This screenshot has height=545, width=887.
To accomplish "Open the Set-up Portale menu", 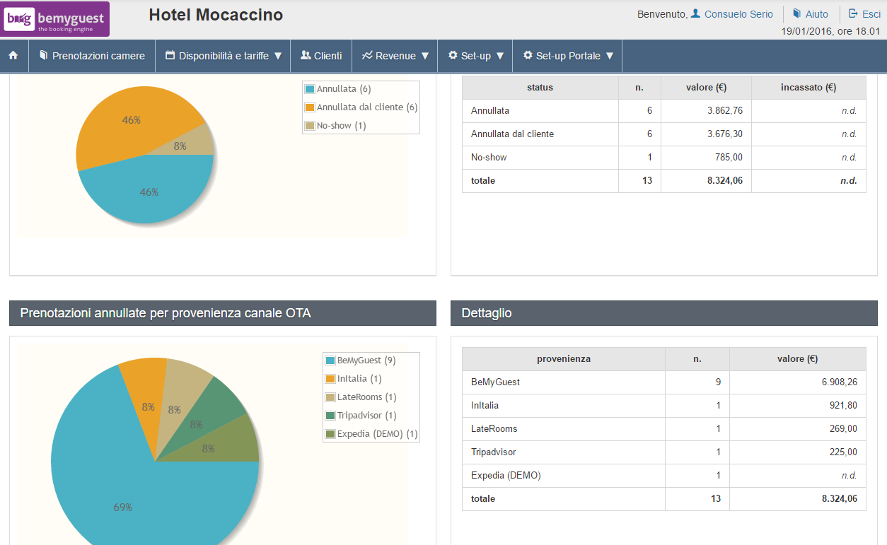I will 567,56.
